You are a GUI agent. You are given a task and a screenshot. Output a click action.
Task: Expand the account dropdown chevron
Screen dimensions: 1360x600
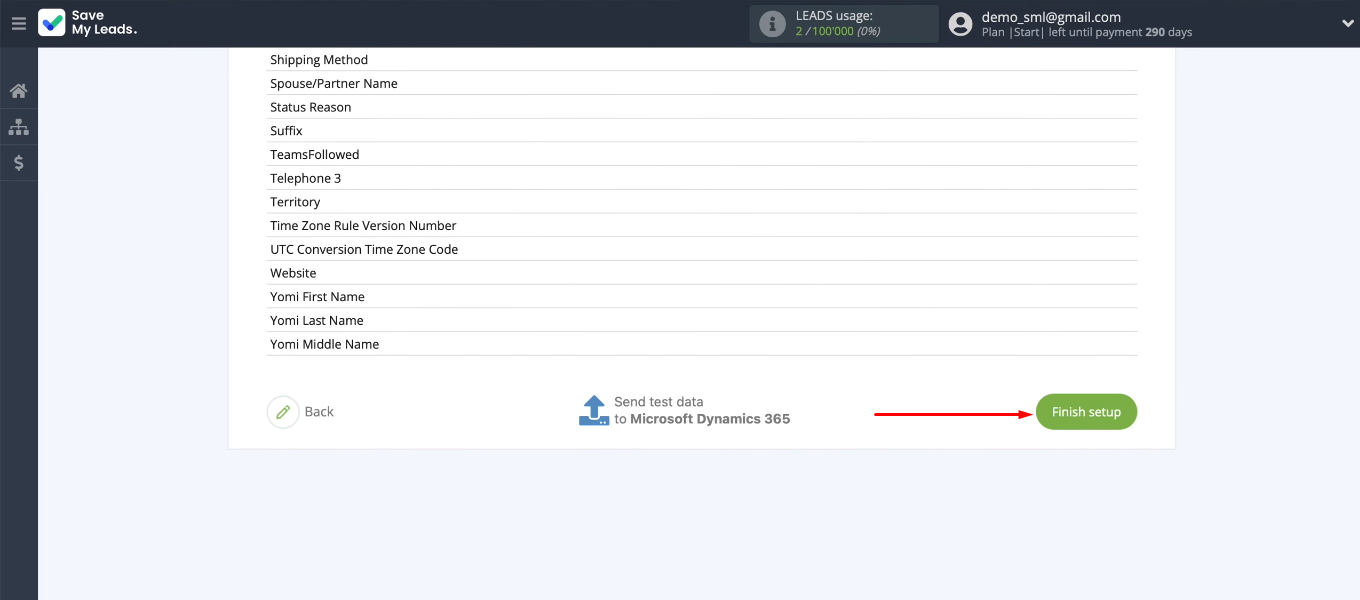pos(1347,23)
